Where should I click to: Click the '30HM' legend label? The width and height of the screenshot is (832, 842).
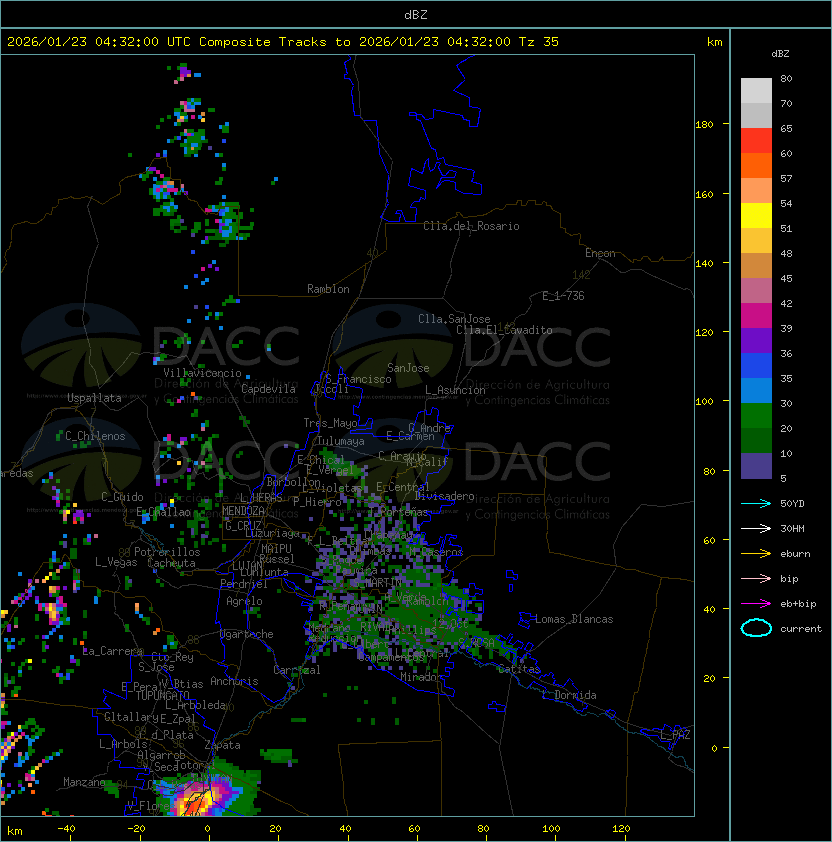pos(792,528)
